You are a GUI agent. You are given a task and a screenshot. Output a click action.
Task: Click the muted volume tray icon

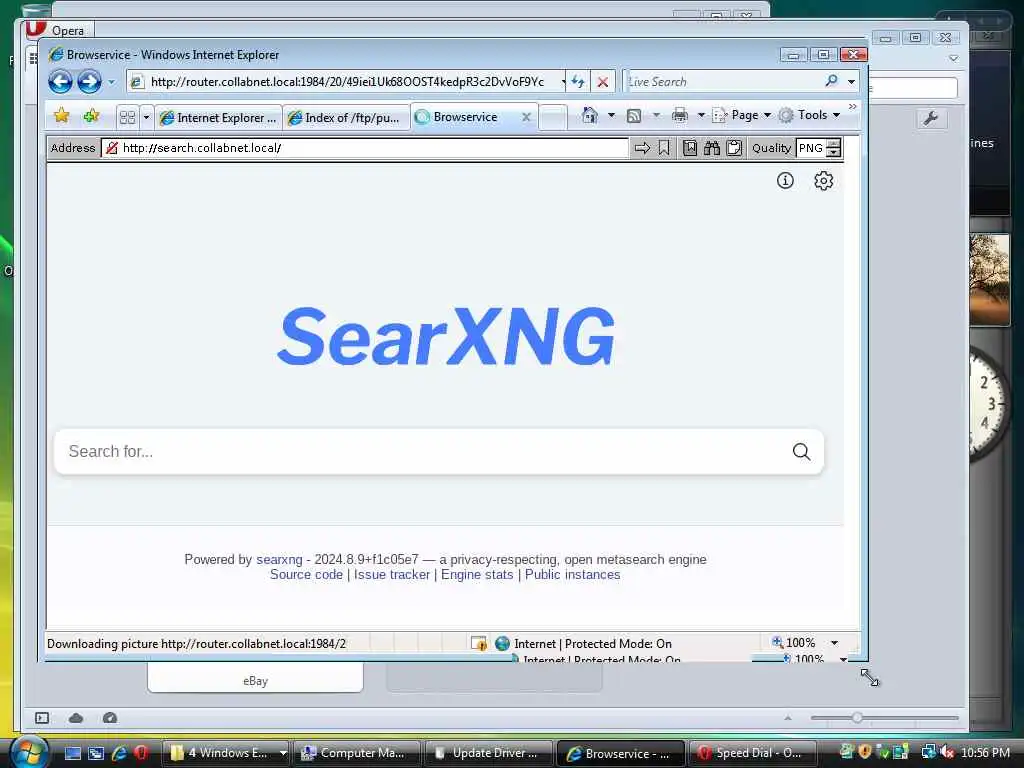pyautogui.click(x=948, y=753)
